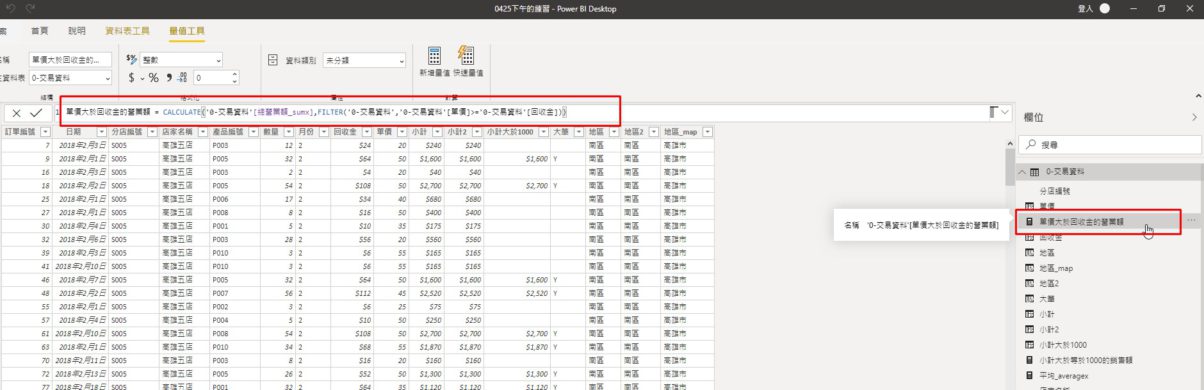Viewport: 1204px width, 390px height.
Task: Toggle the thousands separator comma icon
Action: coord(170,77)
